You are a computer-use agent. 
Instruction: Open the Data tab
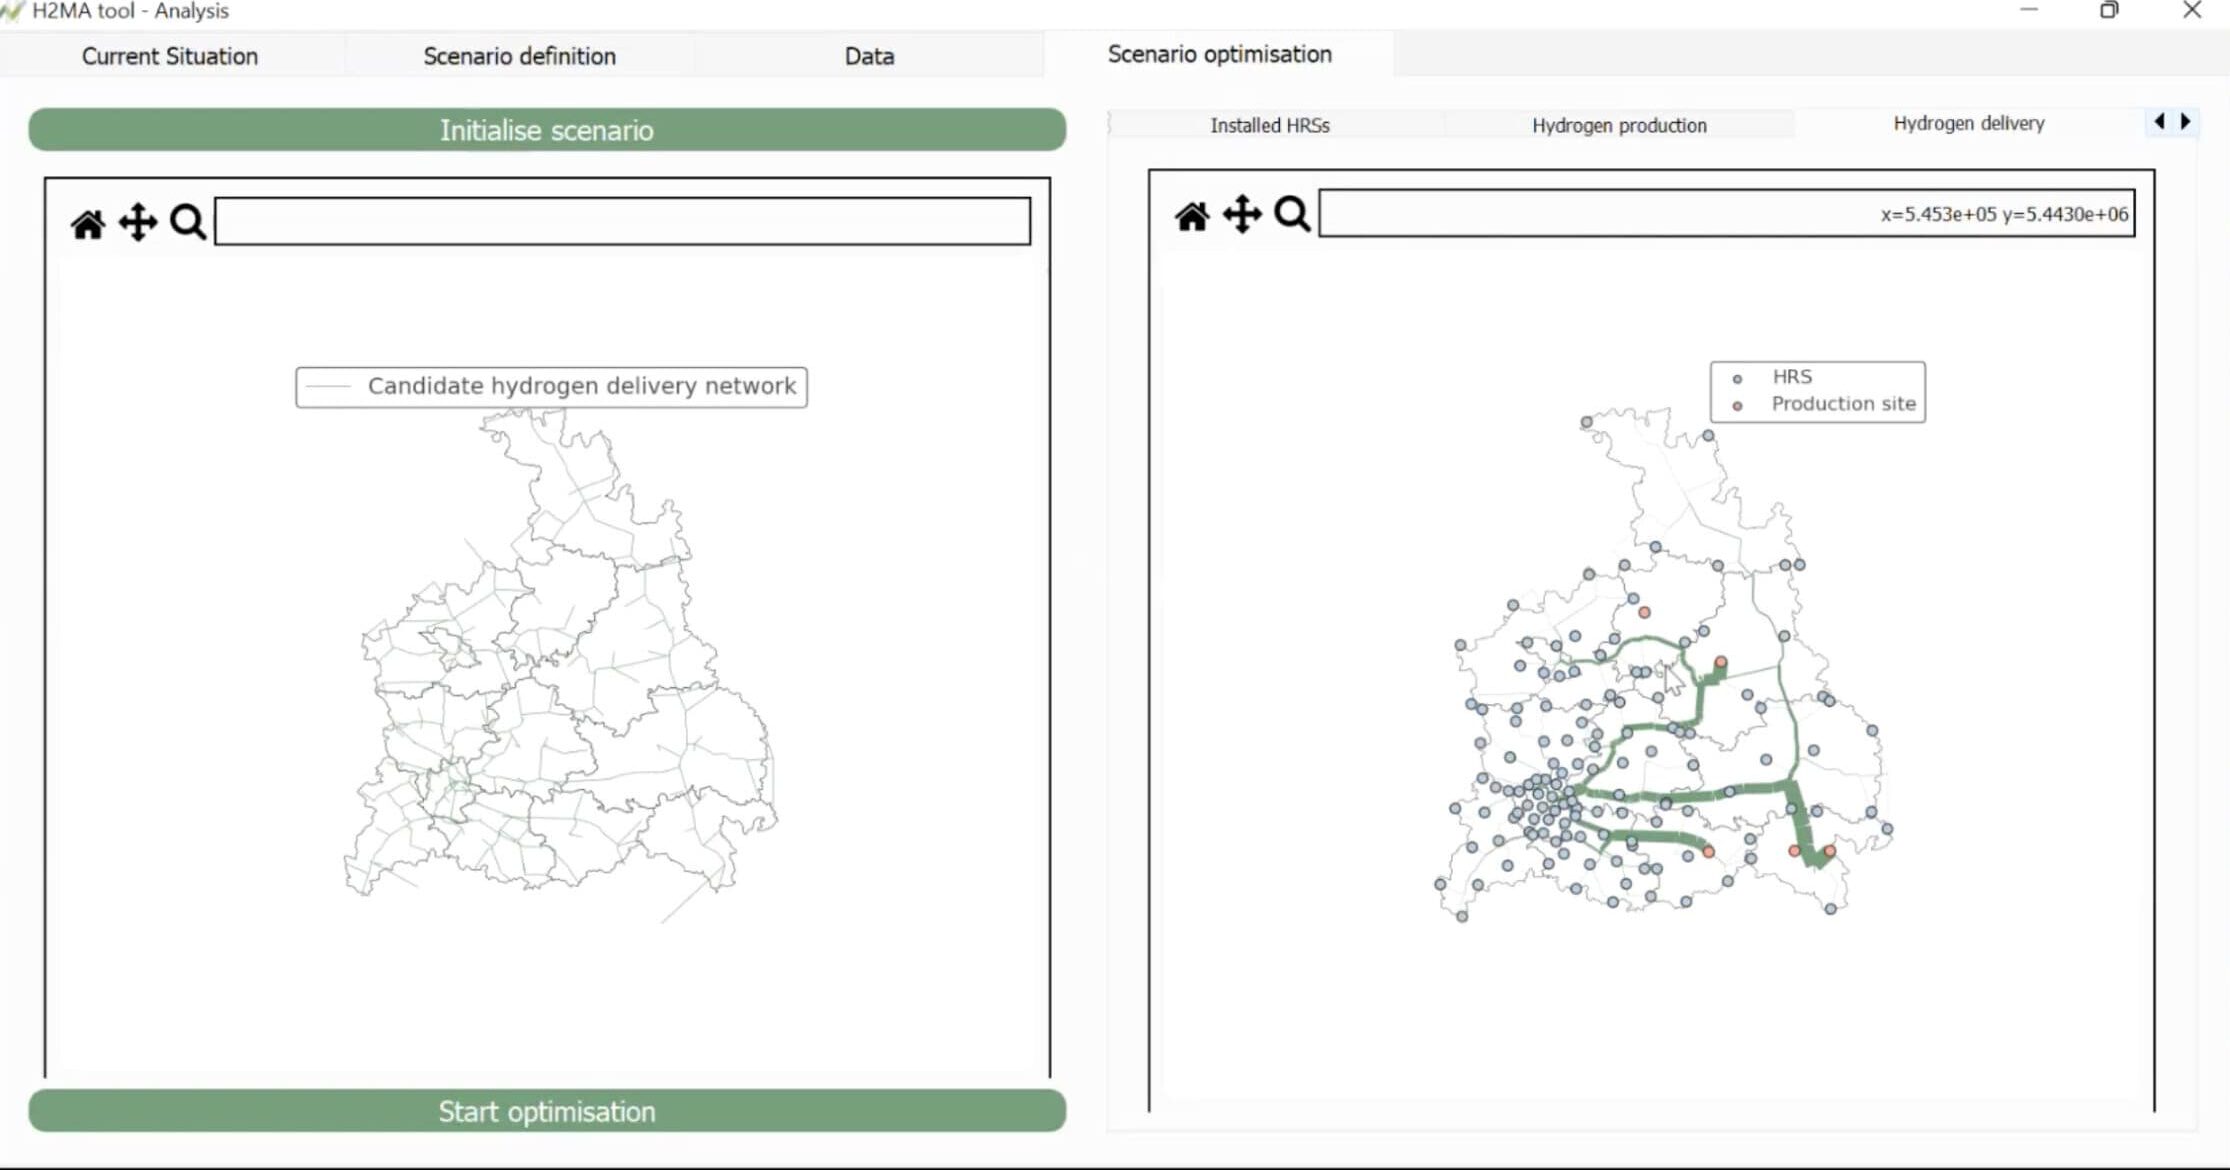pyautogui.click(x=869, y=56)
